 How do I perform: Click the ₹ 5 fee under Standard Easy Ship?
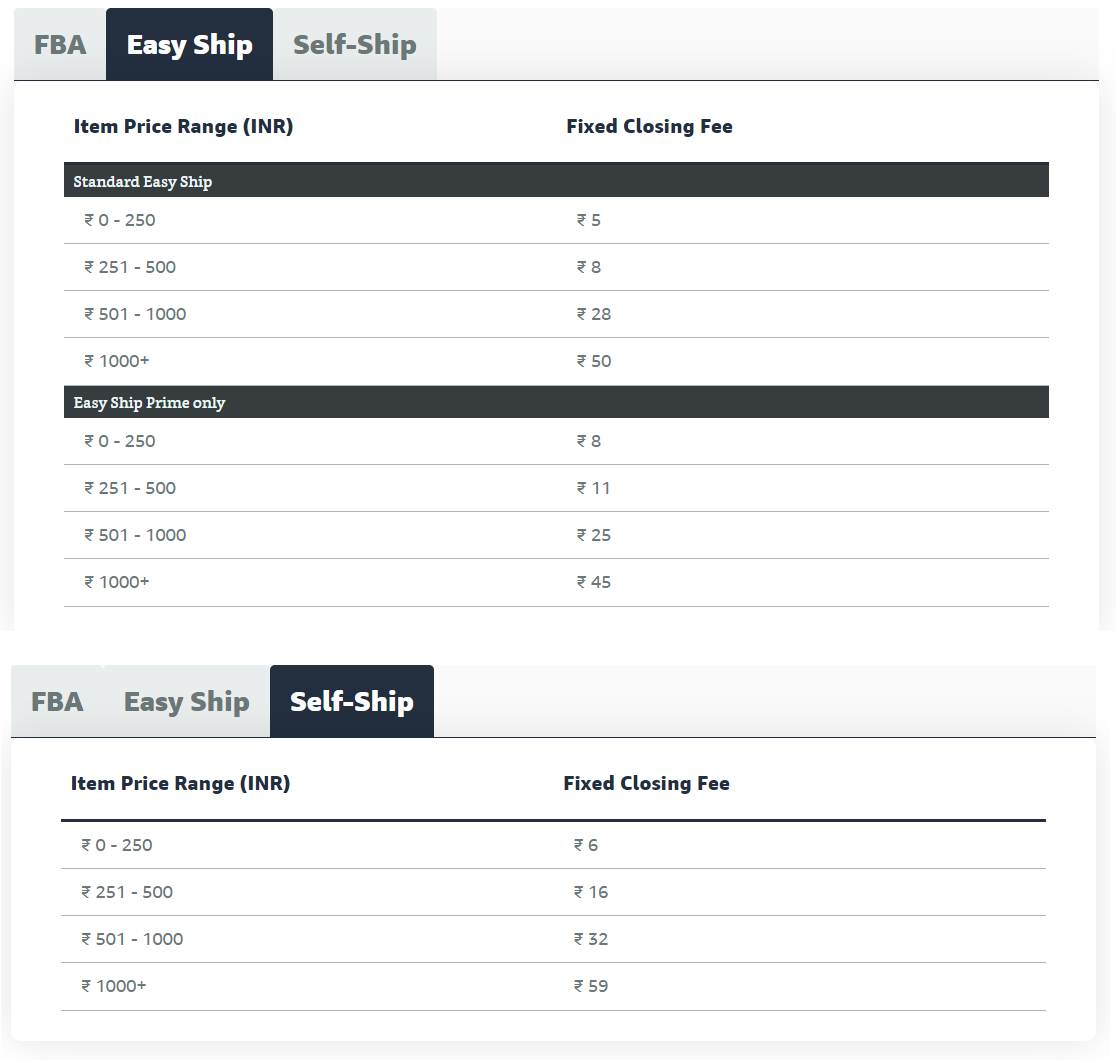(589, 220)
